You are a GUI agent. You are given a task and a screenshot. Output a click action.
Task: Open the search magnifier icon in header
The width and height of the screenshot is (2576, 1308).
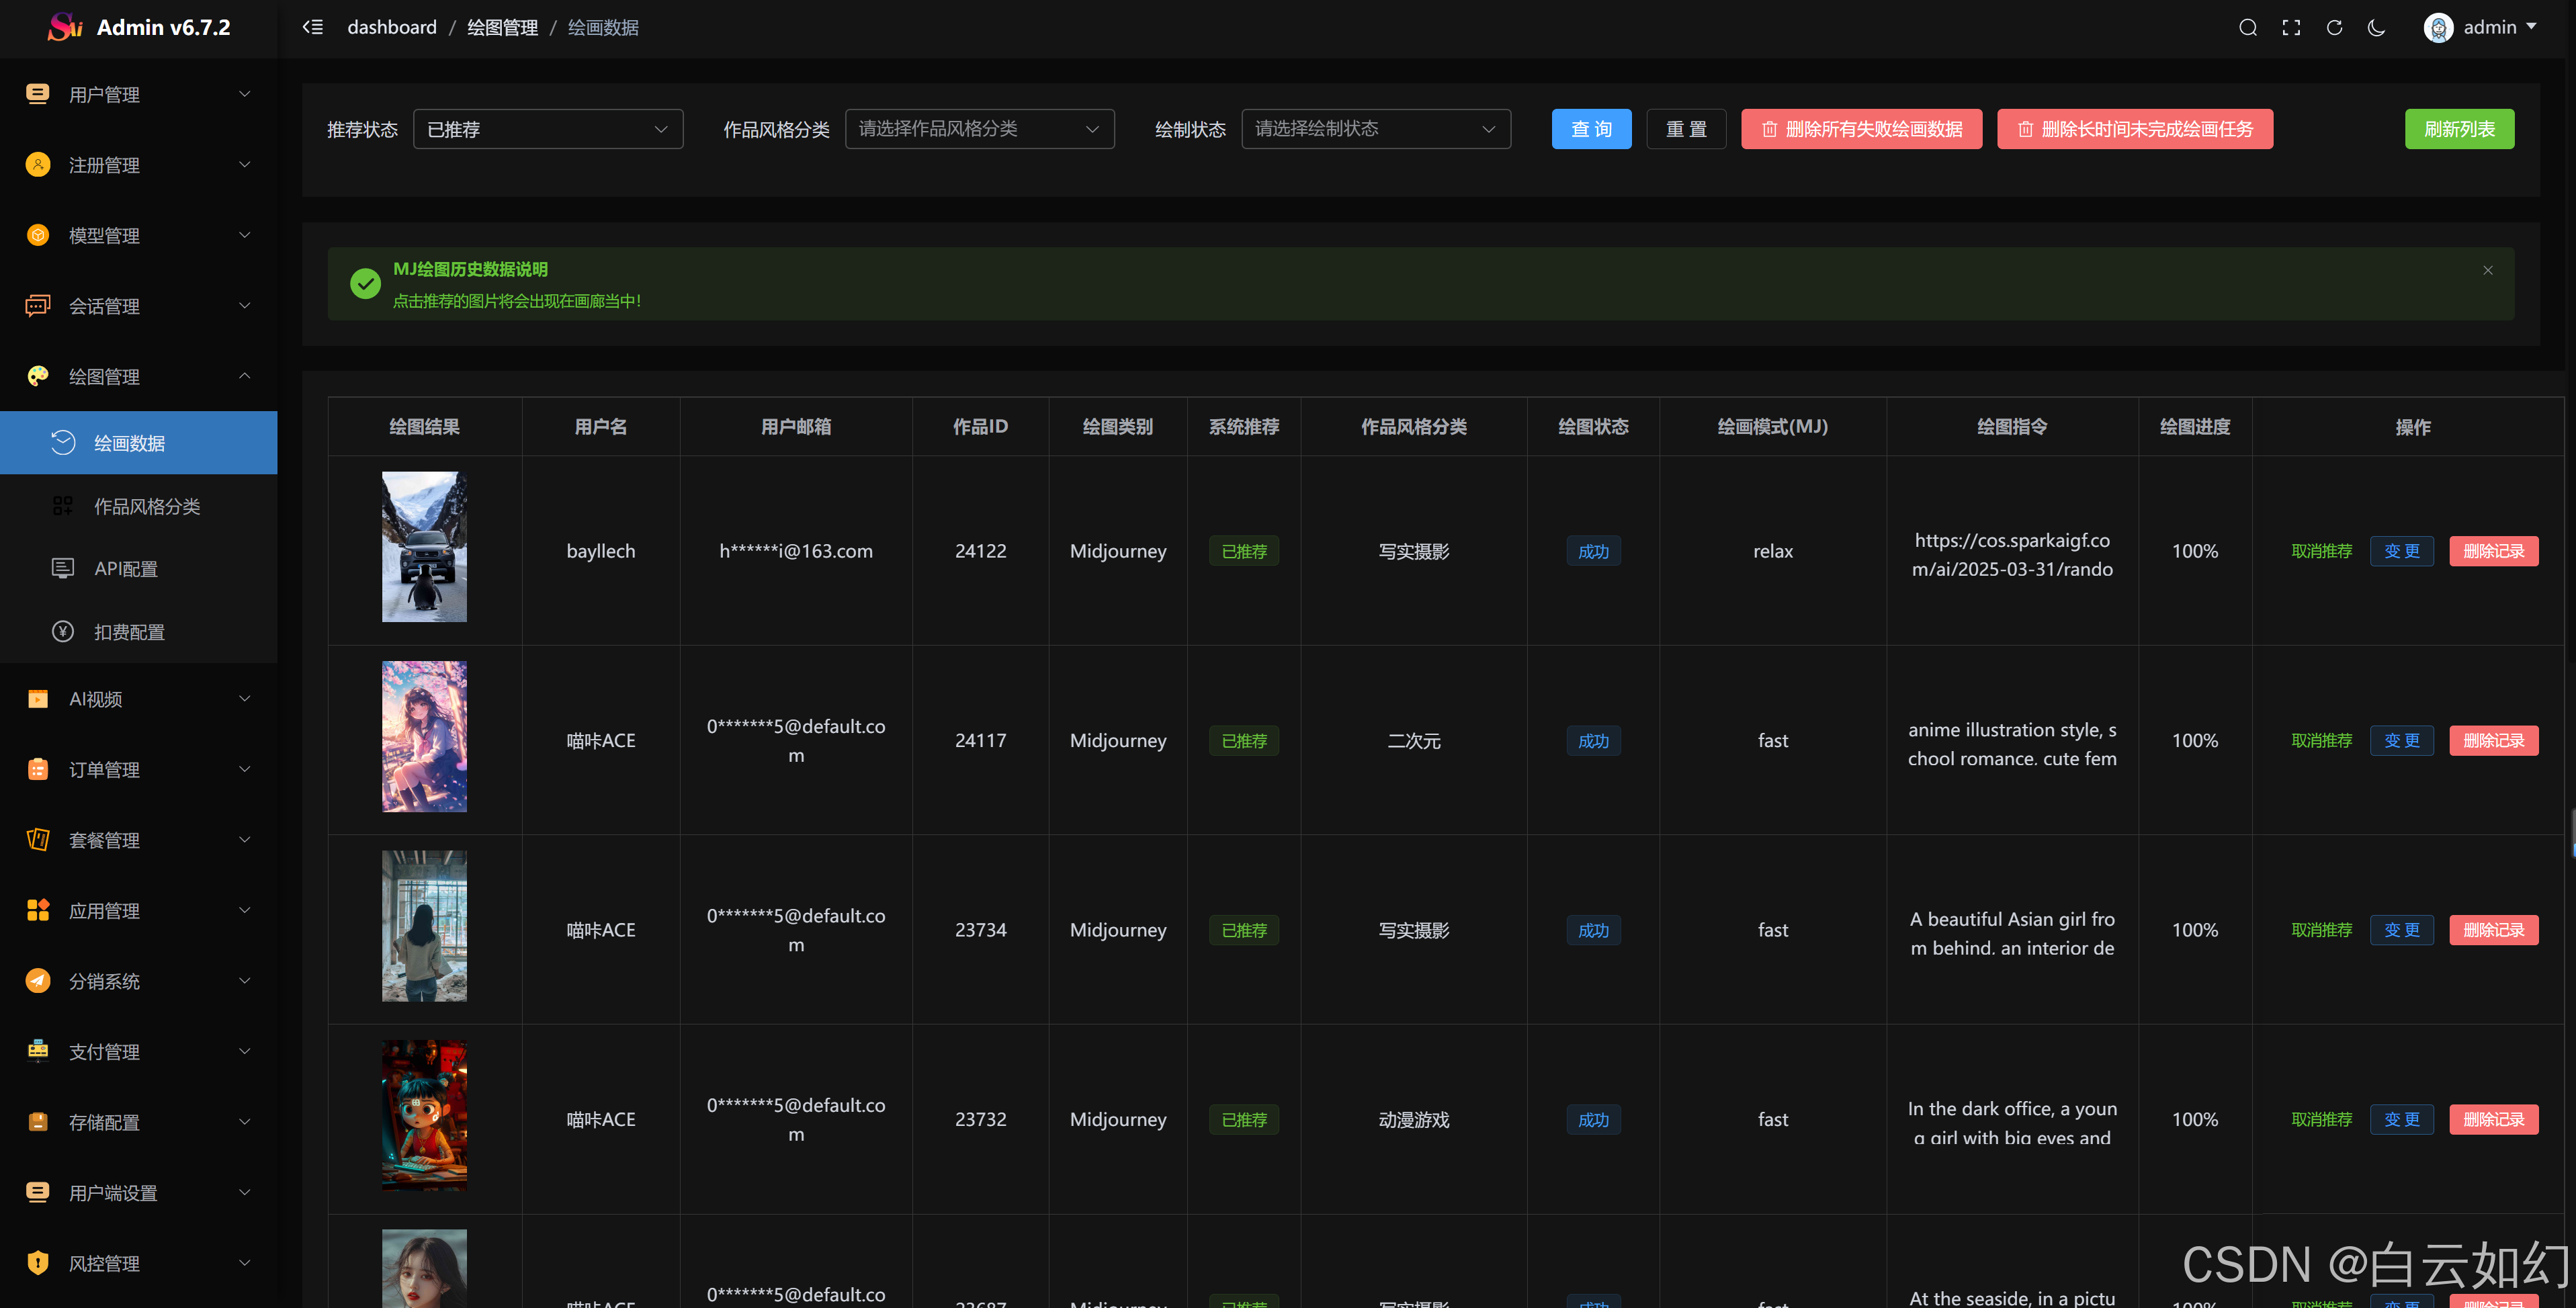pyautogui.click(x=2247, y=27)
